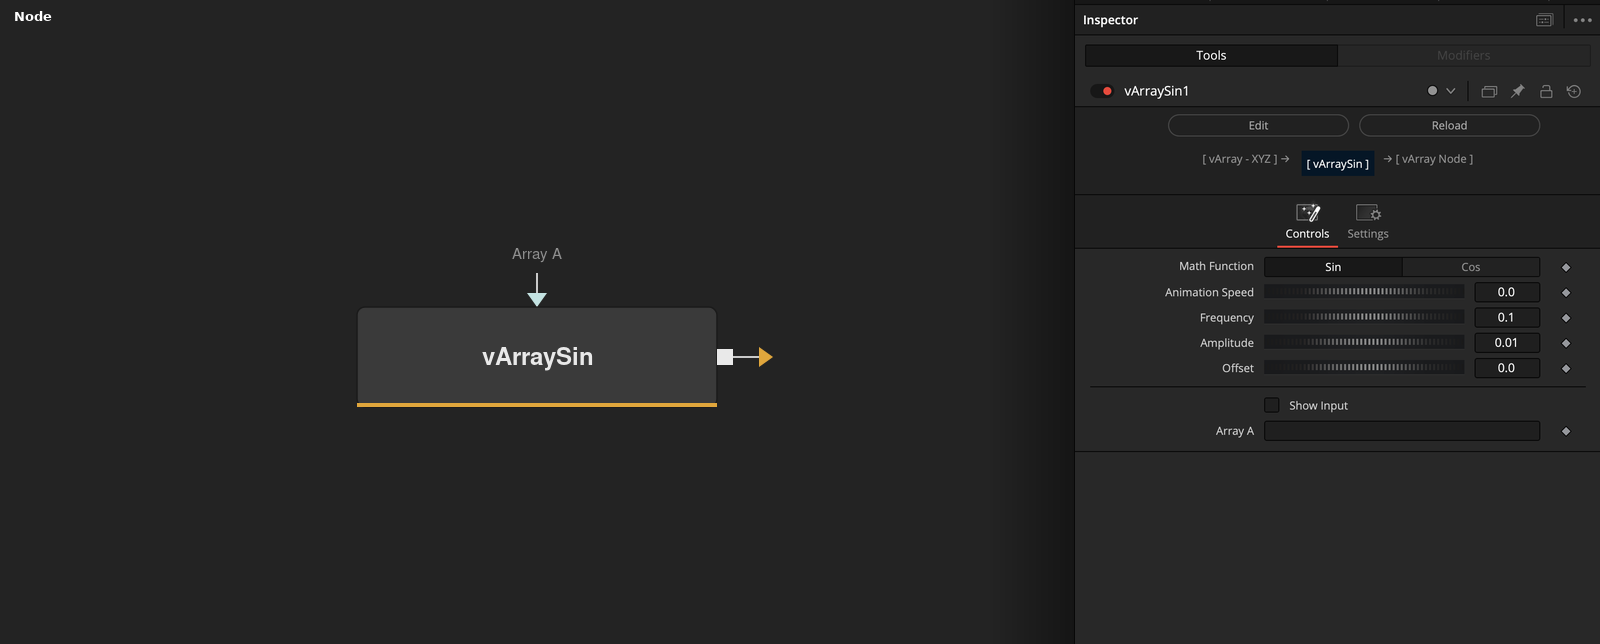Click the node's white output square
The height and width of the screenshot is (644, 1600).
click(x=725, y=357)
